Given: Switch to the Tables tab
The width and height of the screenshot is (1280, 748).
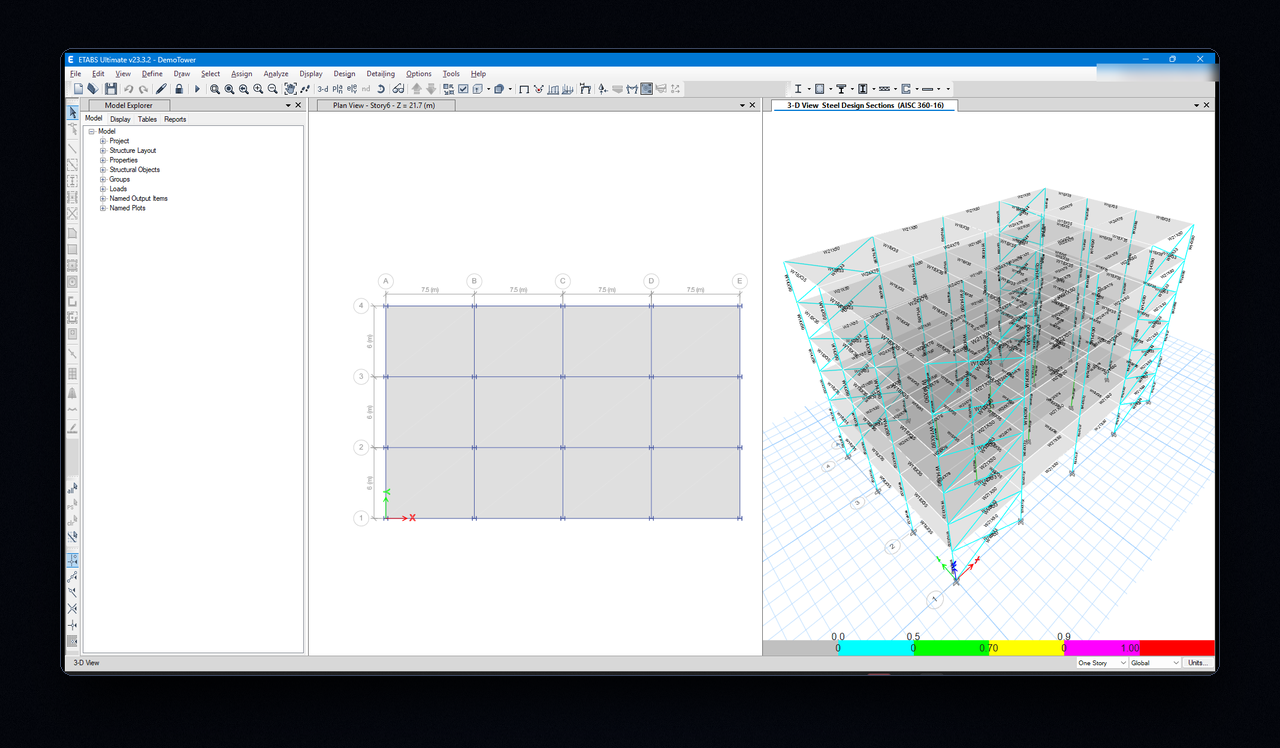Looking at the screenshot, I should [x=147, y=119].
